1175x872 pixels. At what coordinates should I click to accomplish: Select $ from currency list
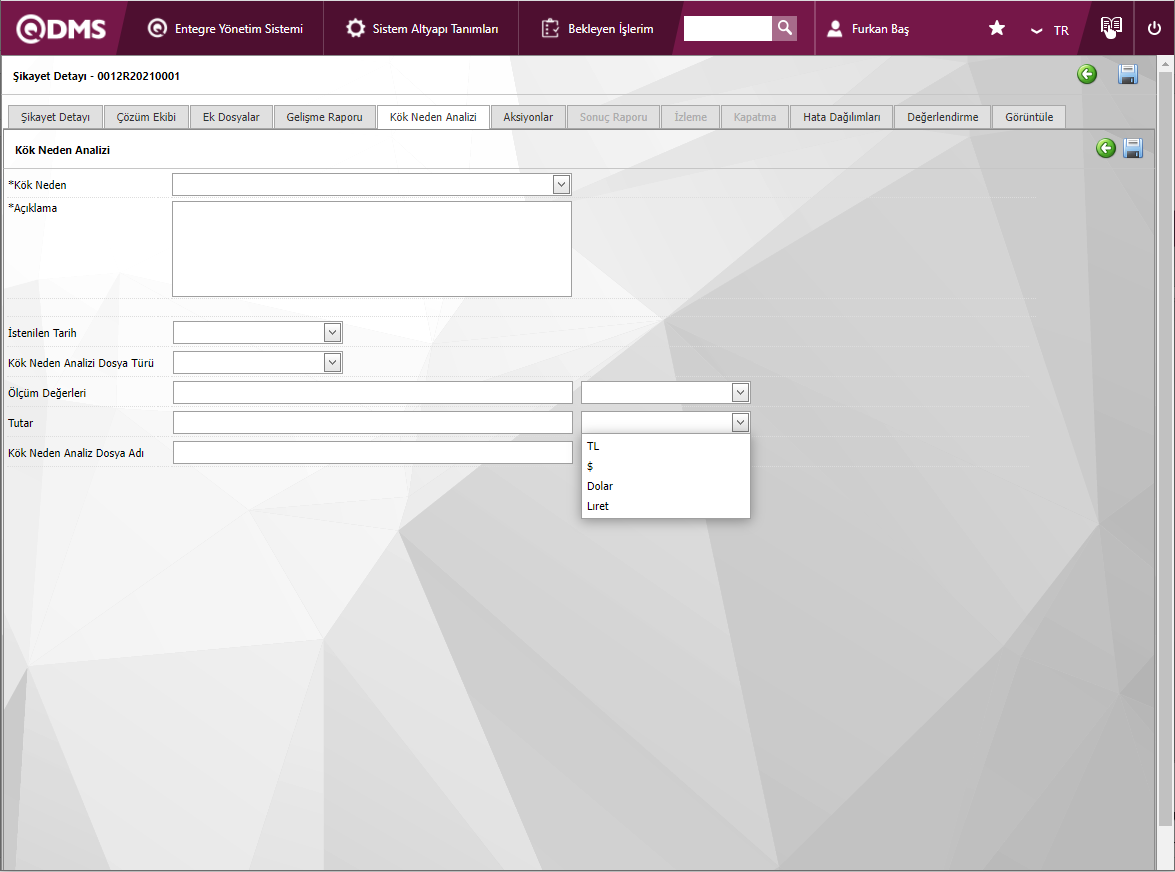click(665, 466)
